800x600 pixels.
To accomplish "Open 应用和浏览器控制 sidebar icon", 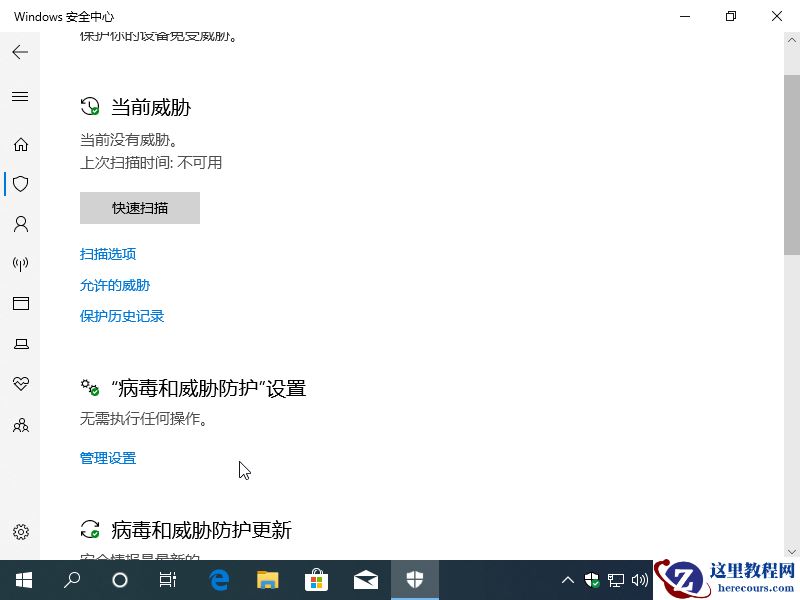I will [20, 304].
